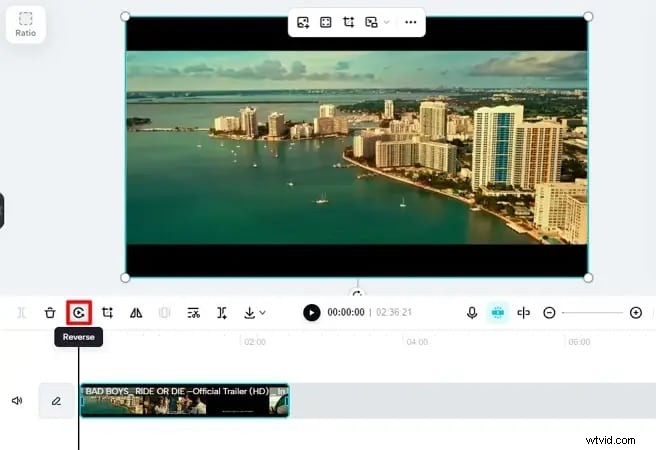The width and height of the screenshot is (656, 450).
Task: Click the total duration 02:36:21 text
Action: tap(394, 312)
